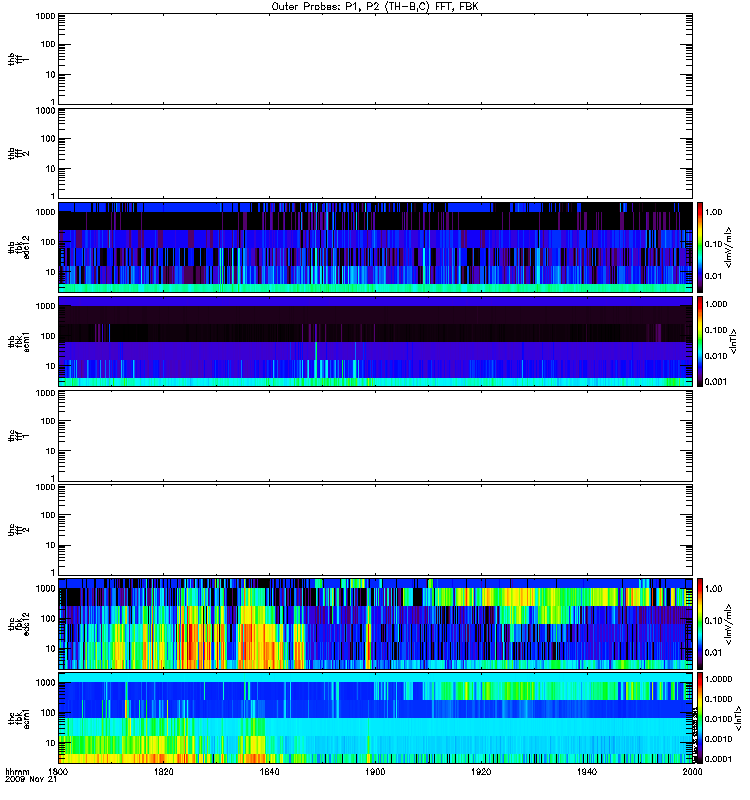Click the 0.01 label on thb edc12 color bar
This screenshot has height=800, width=750.
(713, 276)
